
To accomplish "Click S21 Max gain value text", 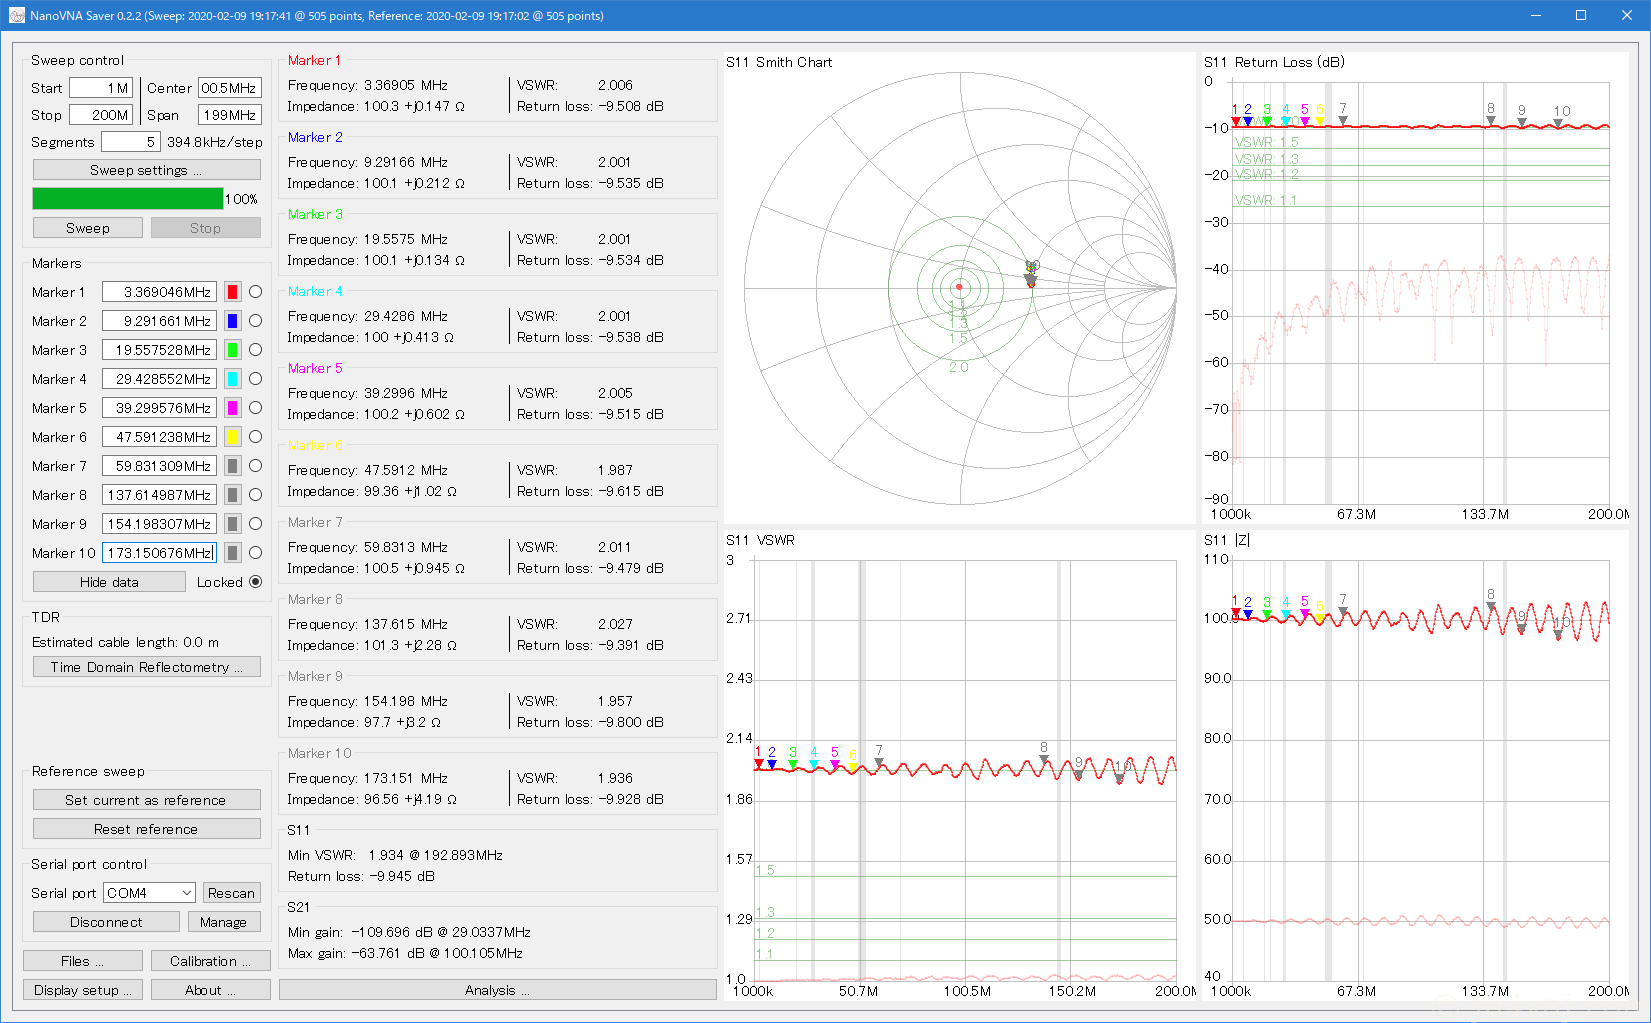I will [x=437, y=953].
